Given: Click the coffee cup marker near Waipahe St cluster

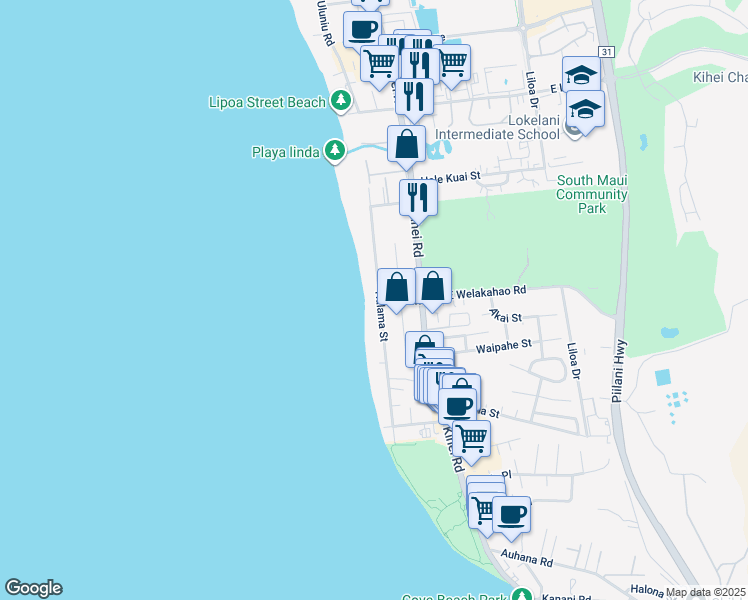Looking at the screenshot, I should 457,406.
